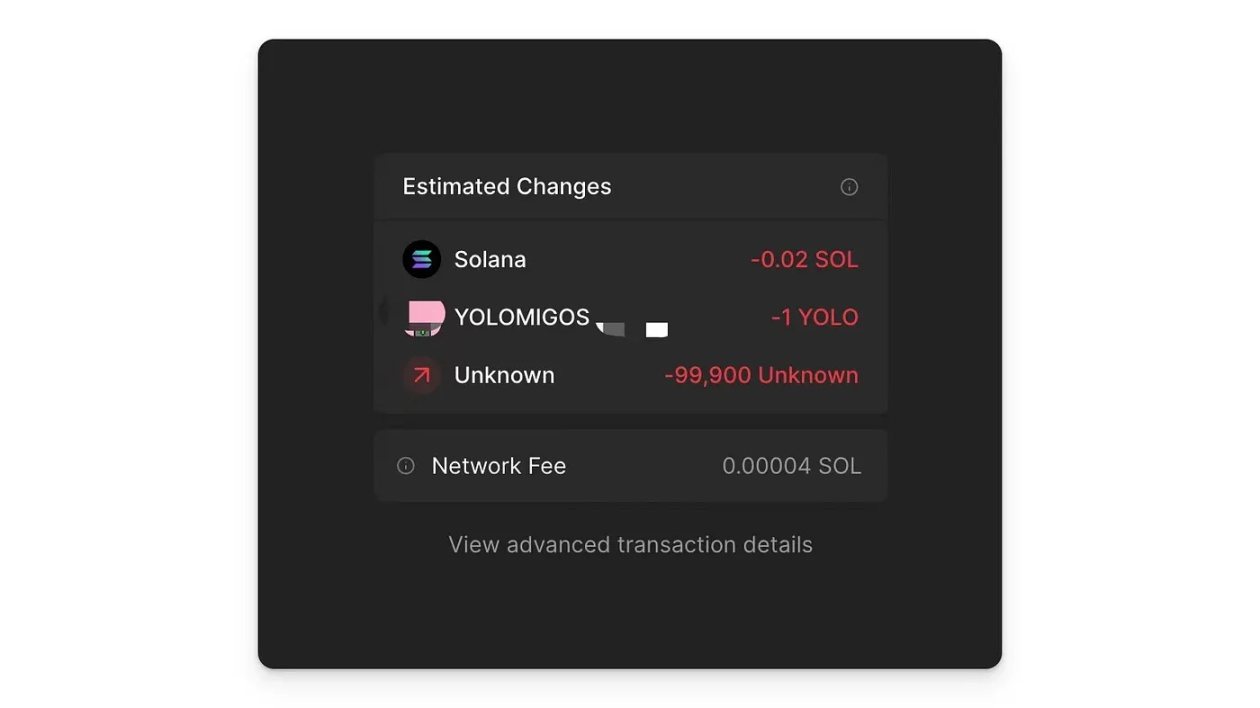The width and height of the screenshot is (1260, 708).
Task: Click the info icon beside Estimated Changes
Action: 849,187
